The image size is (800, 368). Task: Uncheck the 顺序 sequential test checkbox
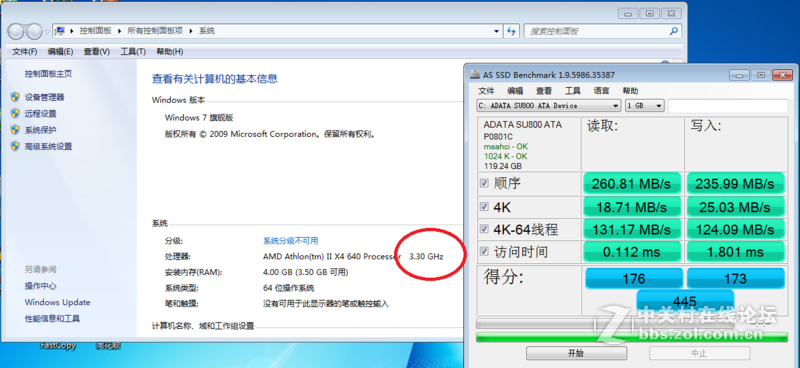pyautogui.click(x=484, y=183)
